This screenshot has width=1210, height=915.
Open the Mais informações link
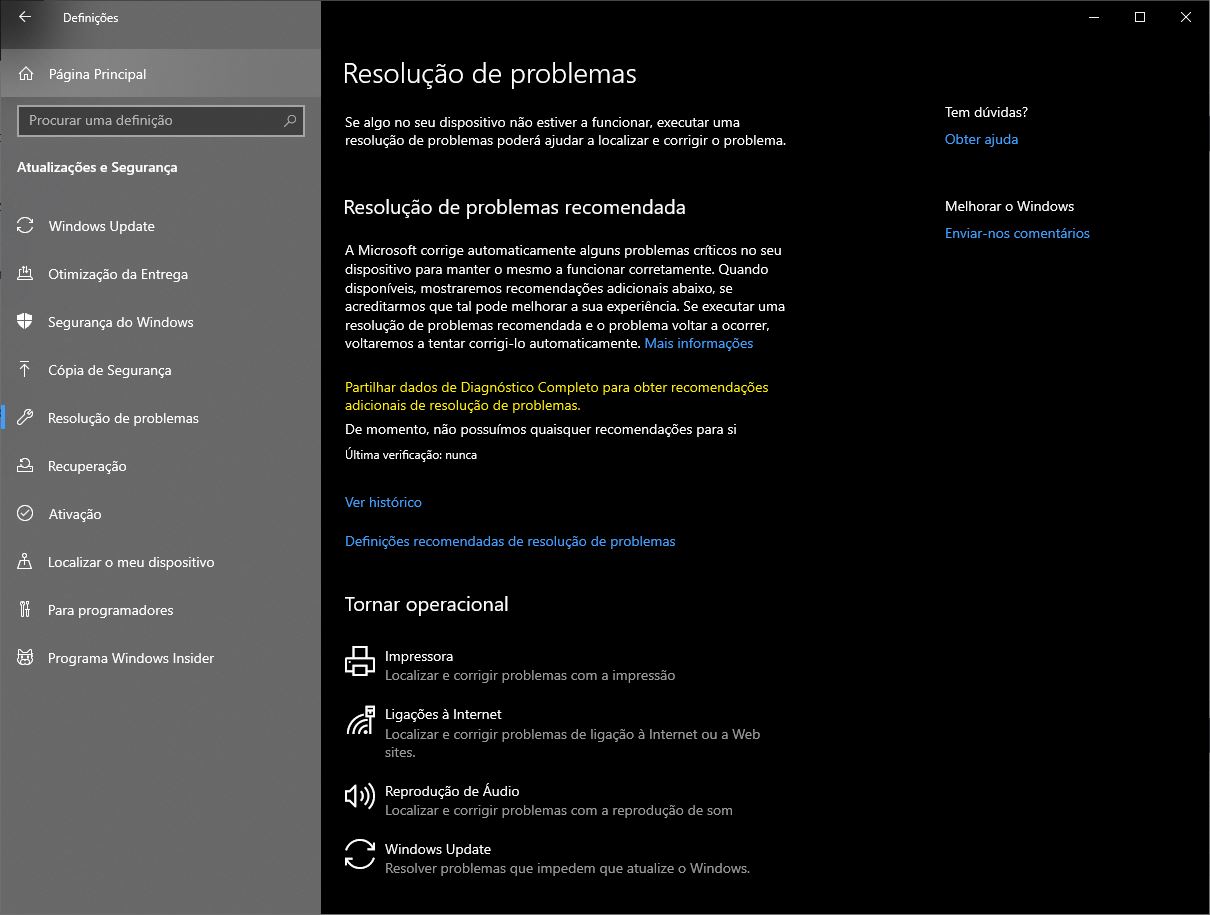698,343
